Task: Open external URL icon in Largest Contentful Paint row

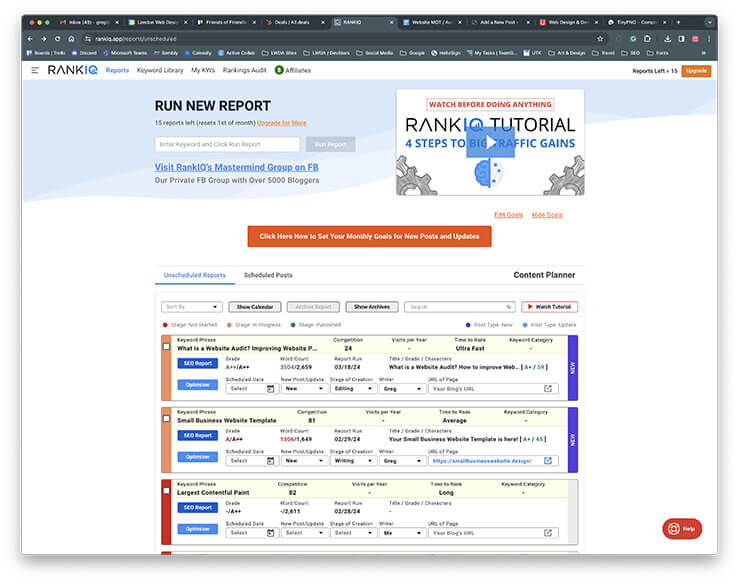Action: tap(548, 533)
